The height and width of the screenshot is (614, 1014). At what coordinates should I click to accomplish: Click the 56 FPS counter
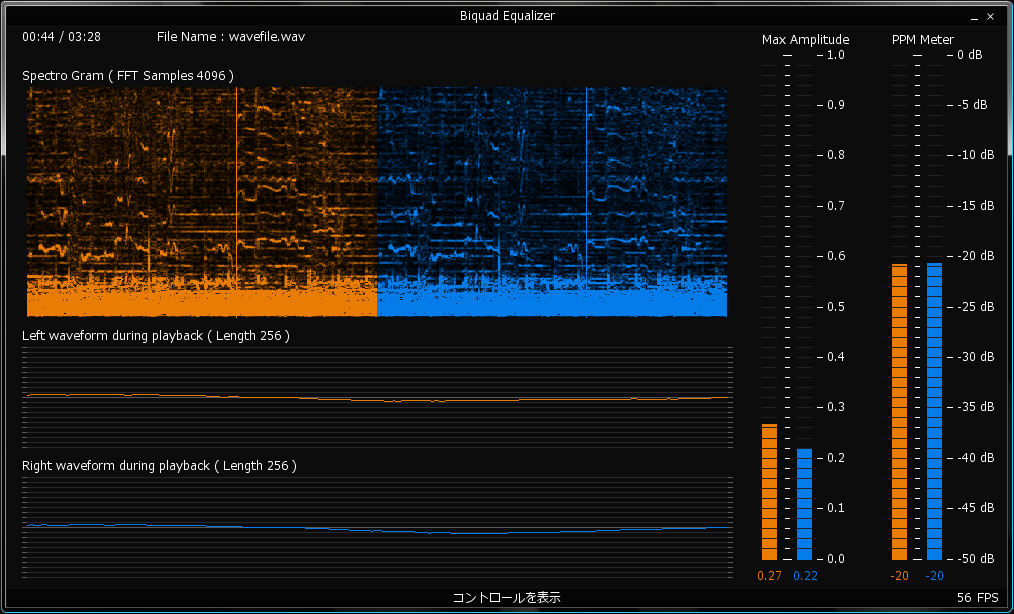977,598
